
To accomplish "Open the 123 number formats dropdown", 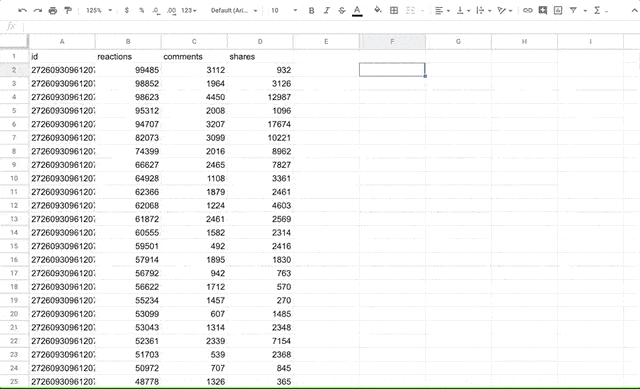I will pyautogui.click(x=189, y=11).
